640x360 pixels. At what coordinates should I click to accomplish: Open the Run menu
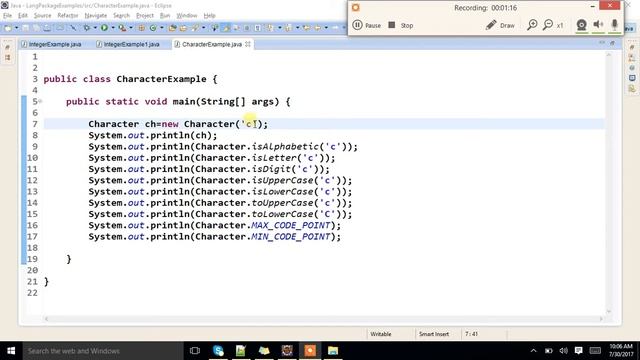(165, 16)
